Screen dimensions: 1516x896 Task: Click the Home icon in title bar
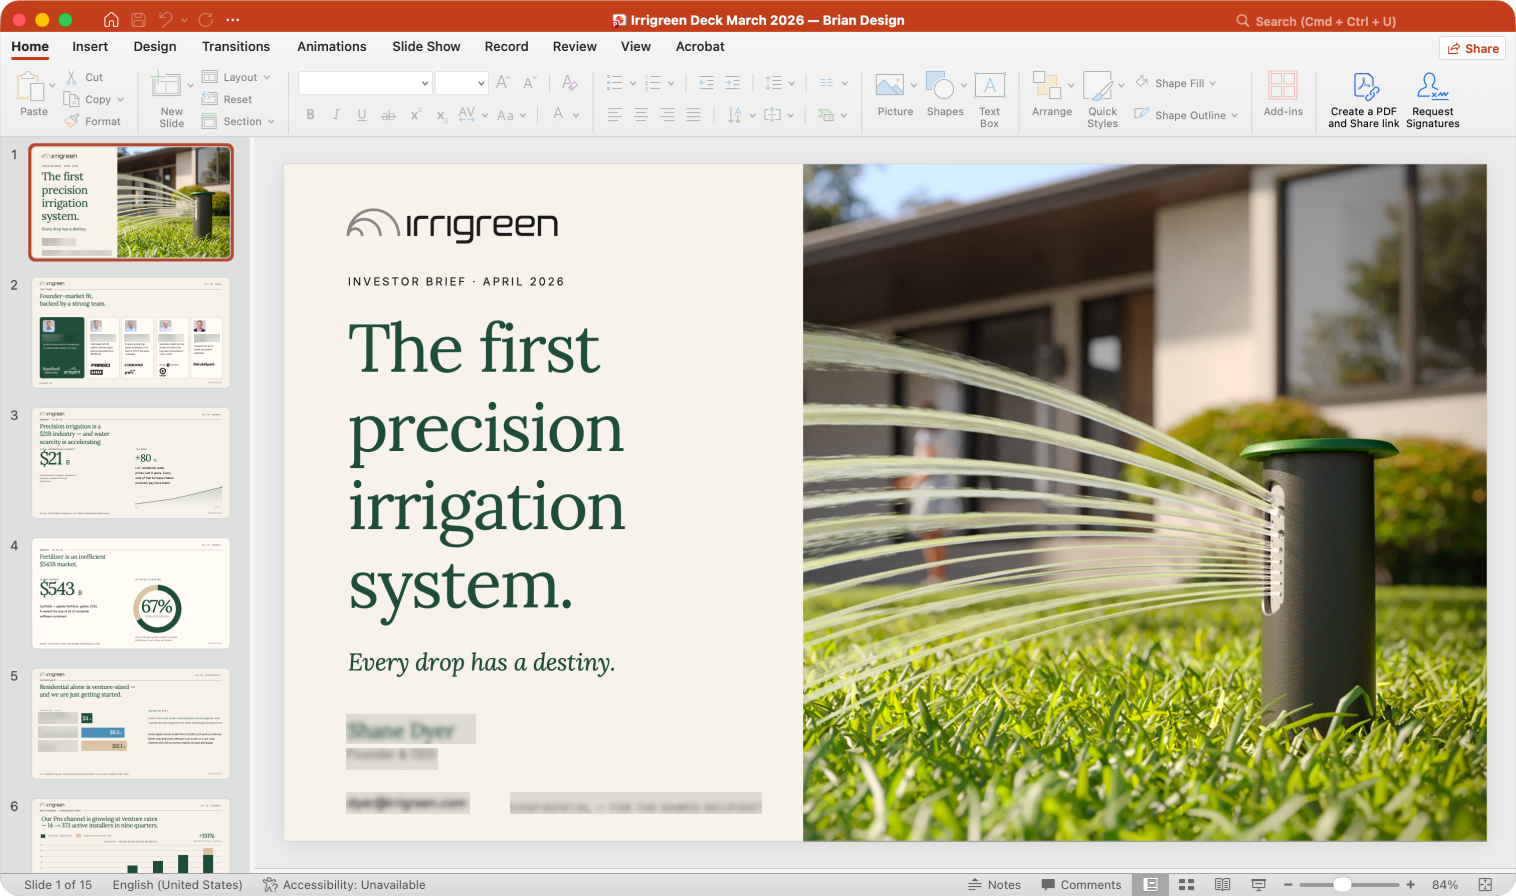click(x=111, y=20)
